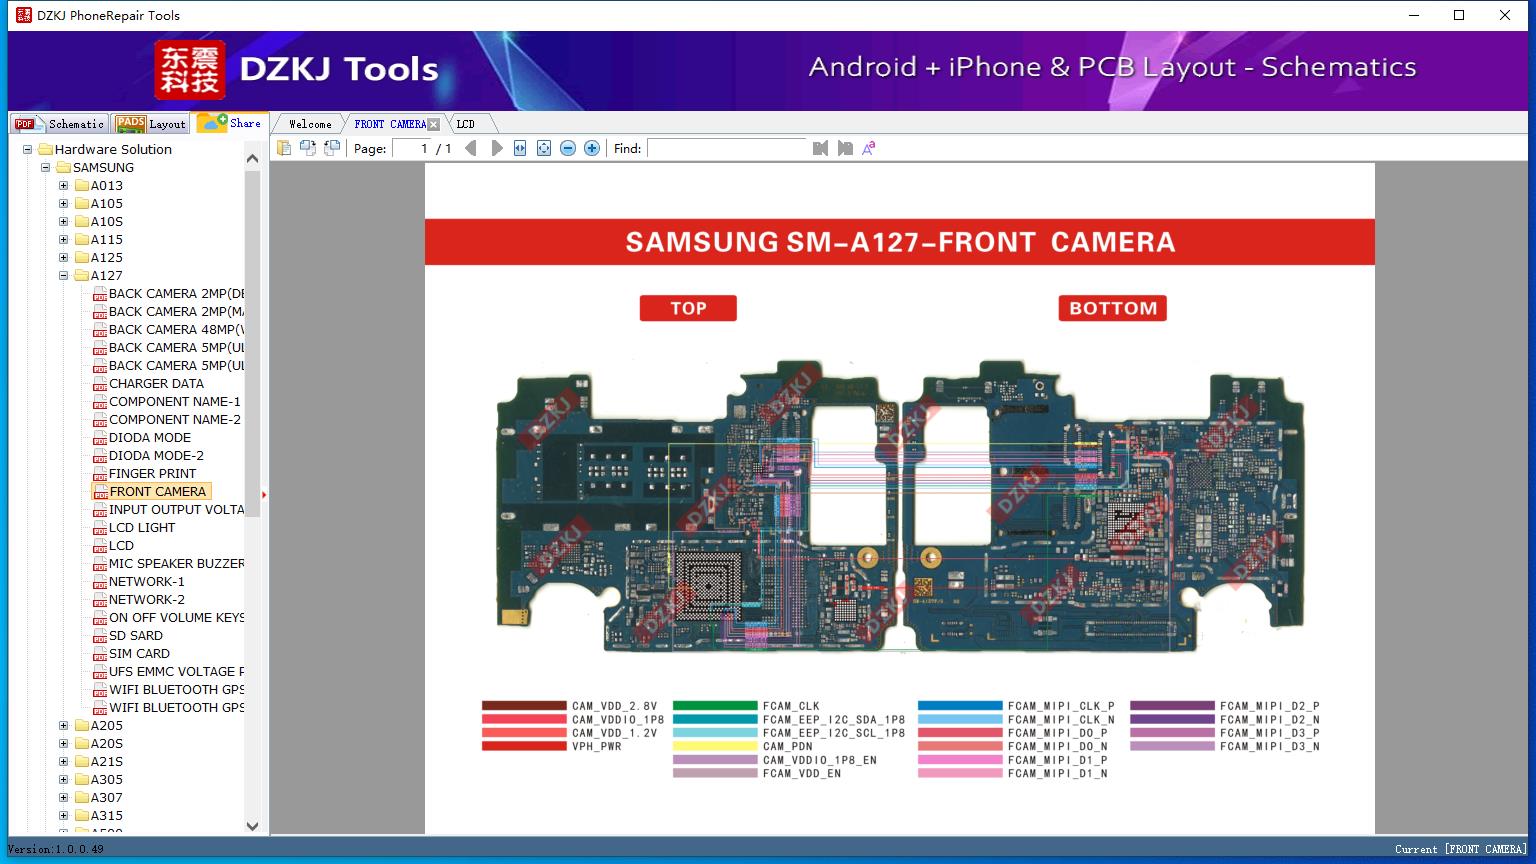1536x864 pixels.
Task: Select the A307 folder label
Action: (x=107, y=798)
